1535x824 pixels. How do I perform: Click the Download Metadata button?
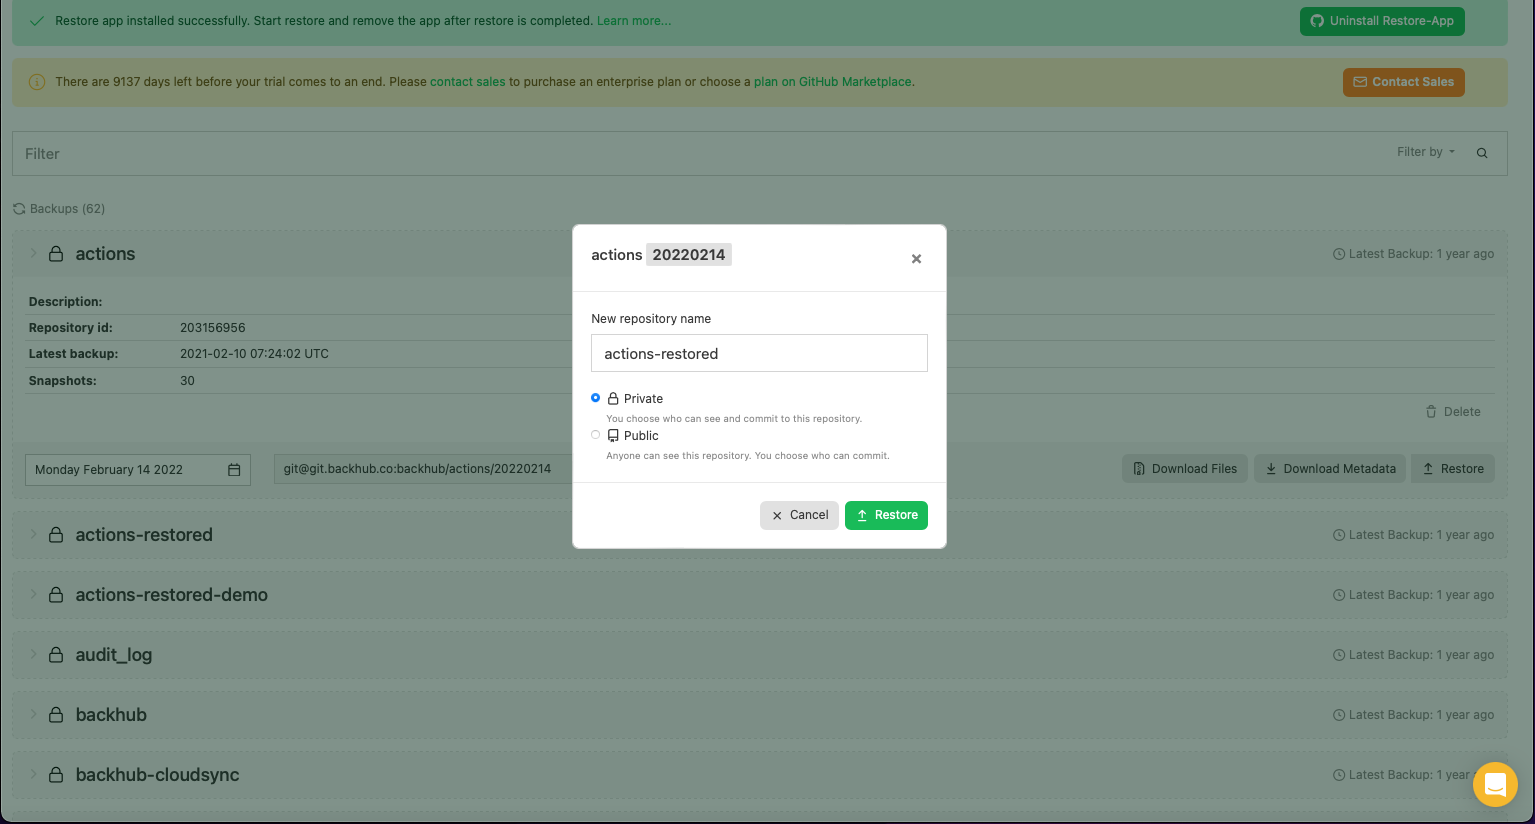[x=1329, y=468]
